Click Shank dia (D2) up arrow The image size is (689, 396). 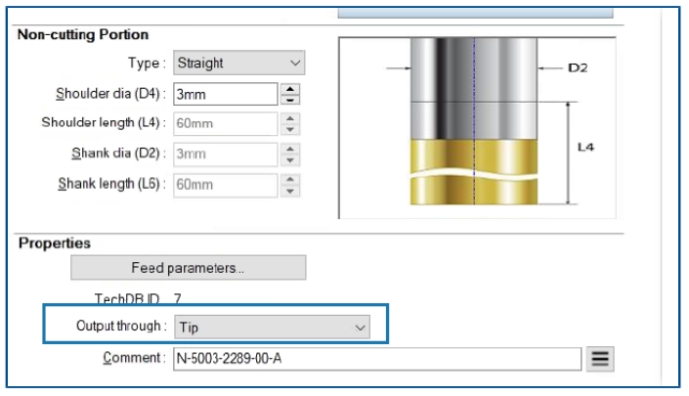coord(290,149)
